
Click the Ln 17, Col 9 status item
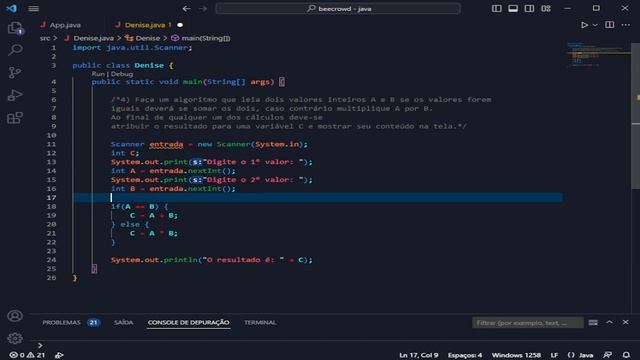pos(418,355)
